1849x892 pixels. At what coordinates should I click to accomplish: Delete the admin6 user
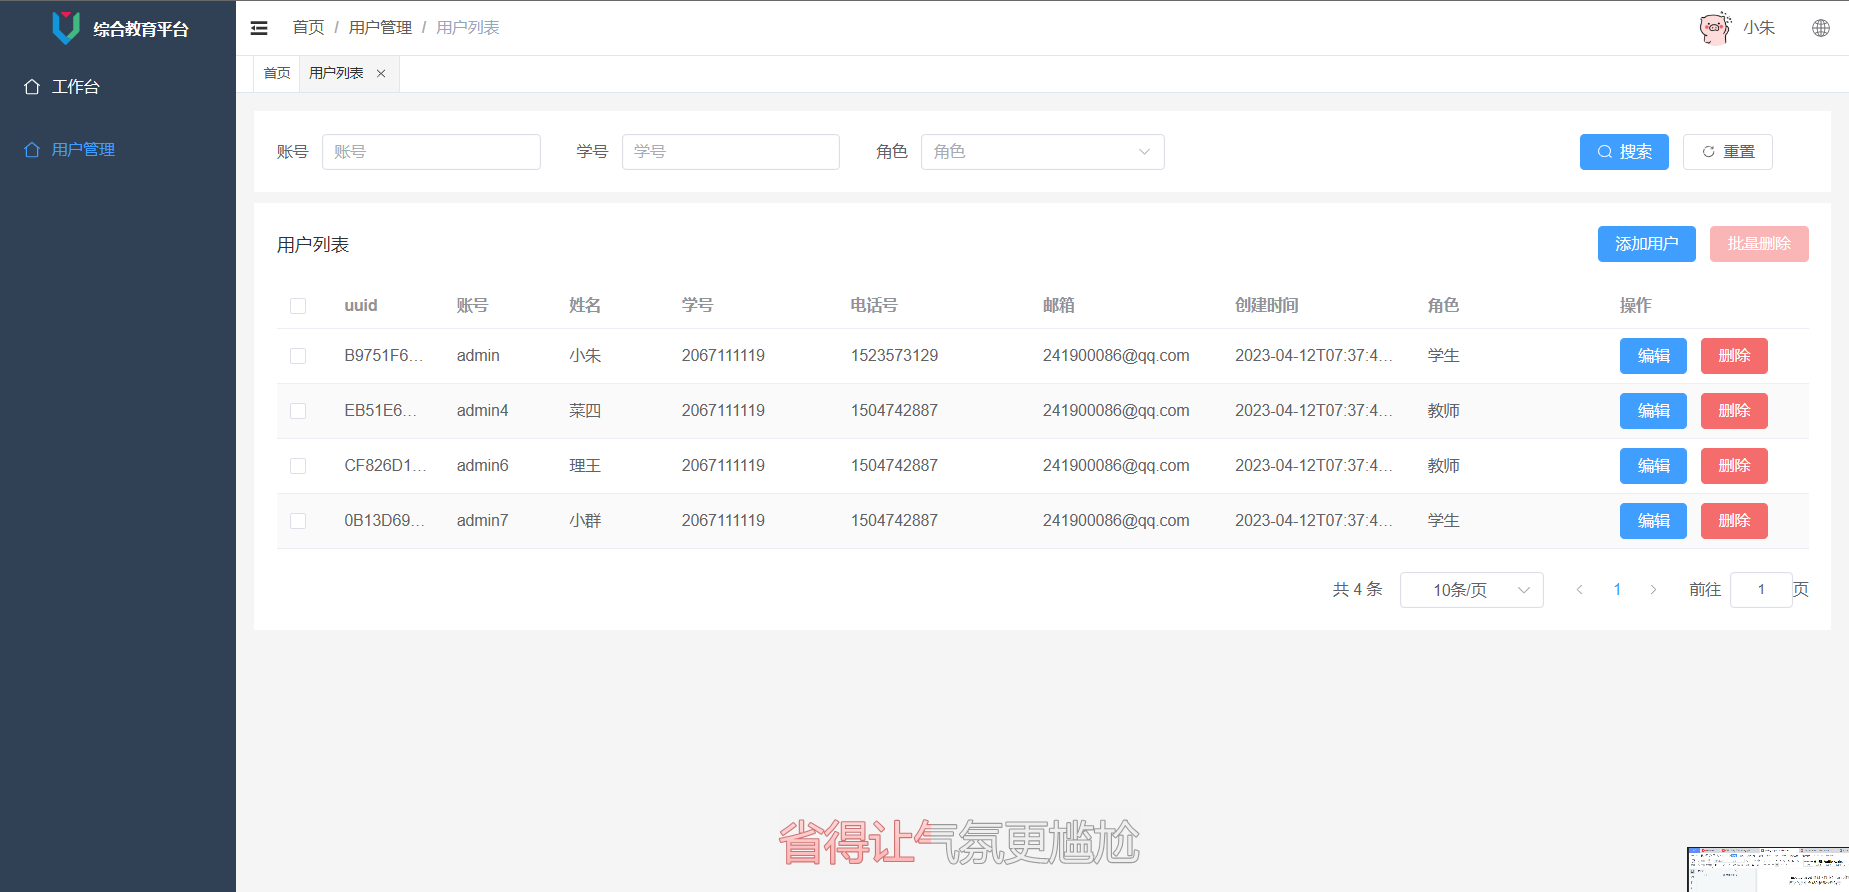click(x=1734, y=466)
